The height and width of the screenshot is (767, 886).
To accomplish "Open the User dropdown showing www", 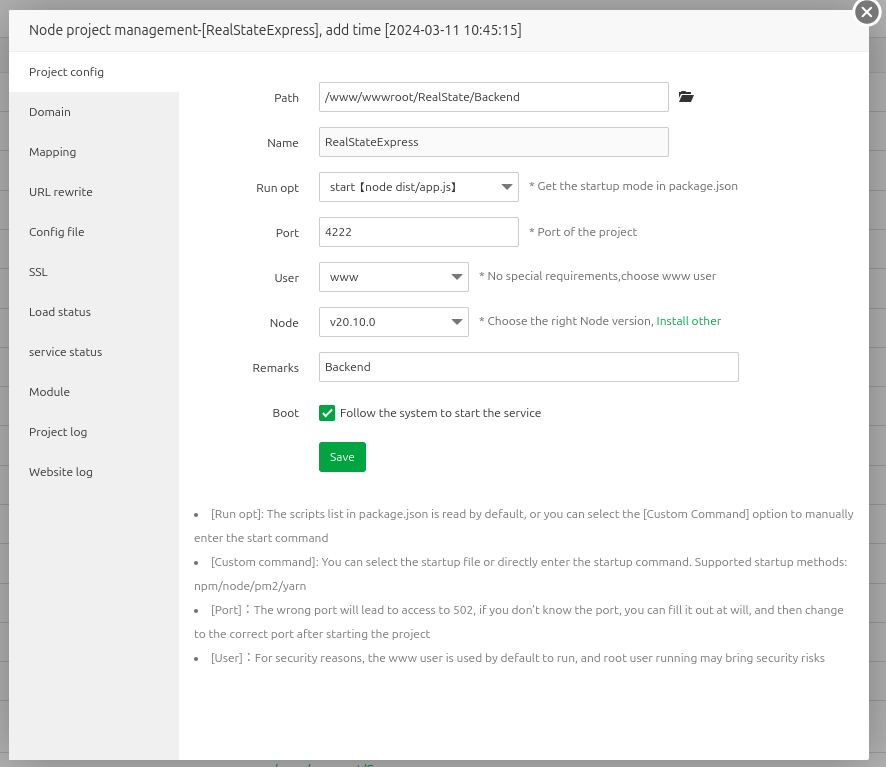I will point(394,277).
